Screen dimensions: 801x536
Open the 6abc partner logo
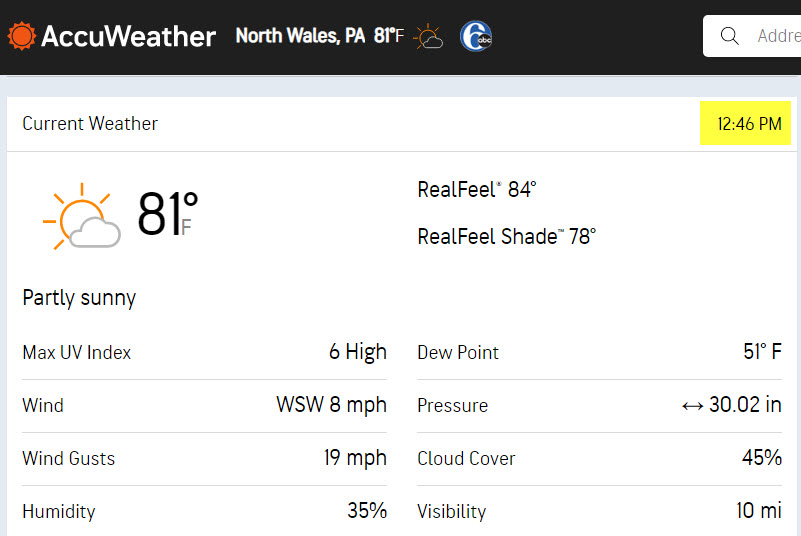point(476,36)
